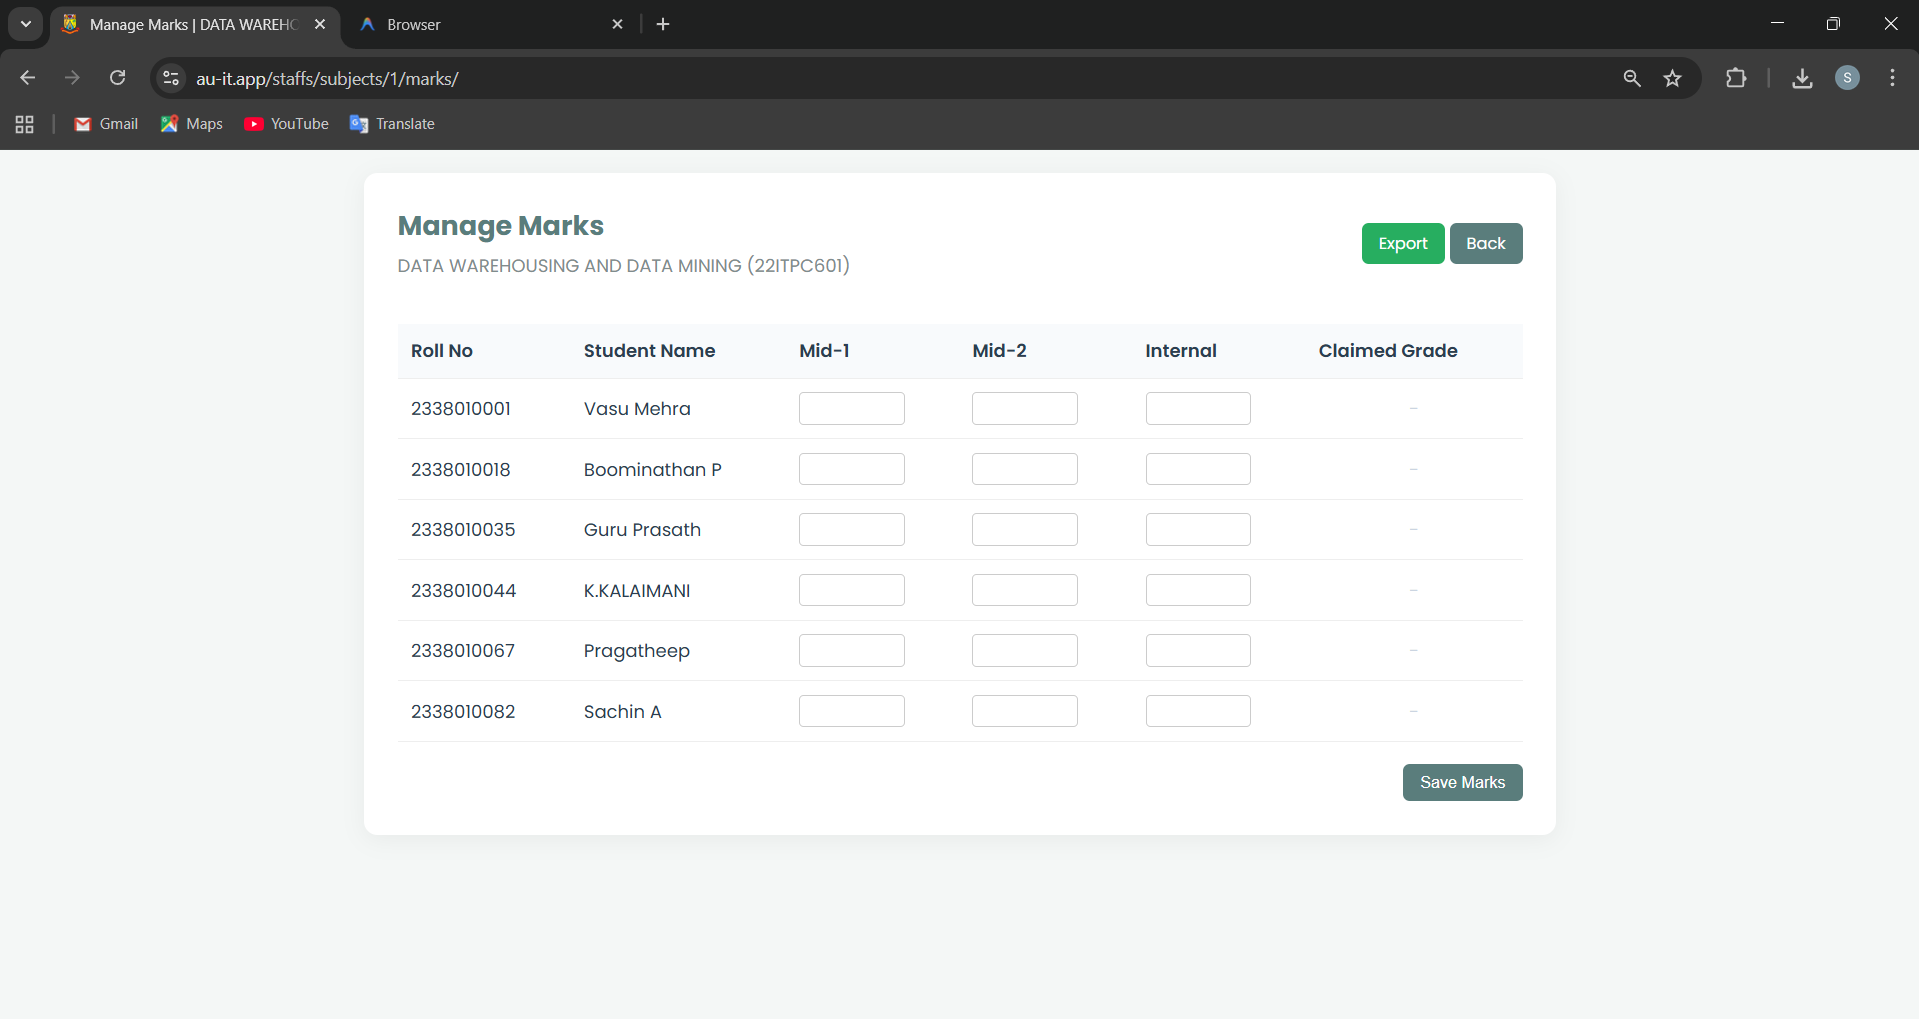Go back to the previous page

(x=28, y=78)
